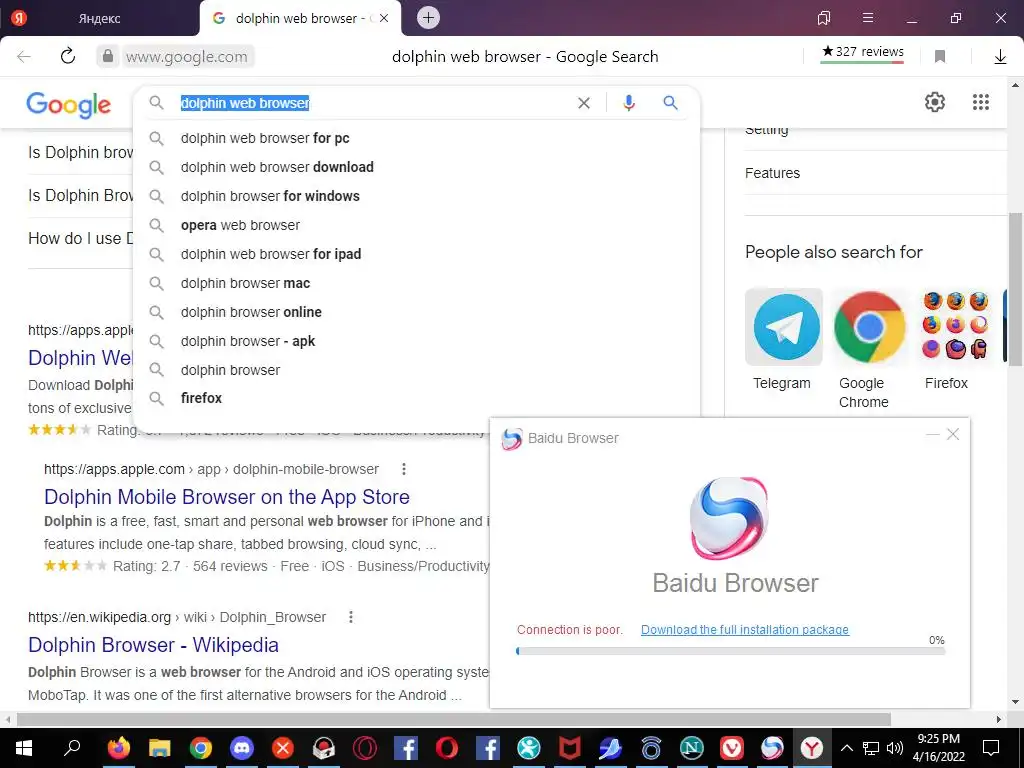Open the Google apps grid

coord(981,102)
